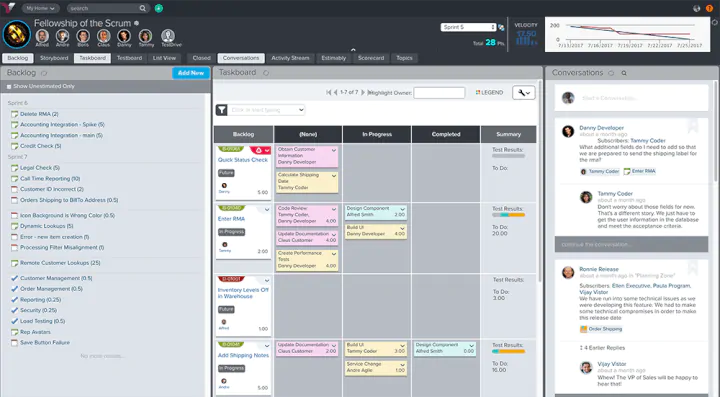Collapse the team header chevron
This screenshot has height=397, width=720.
pos(353,50)
